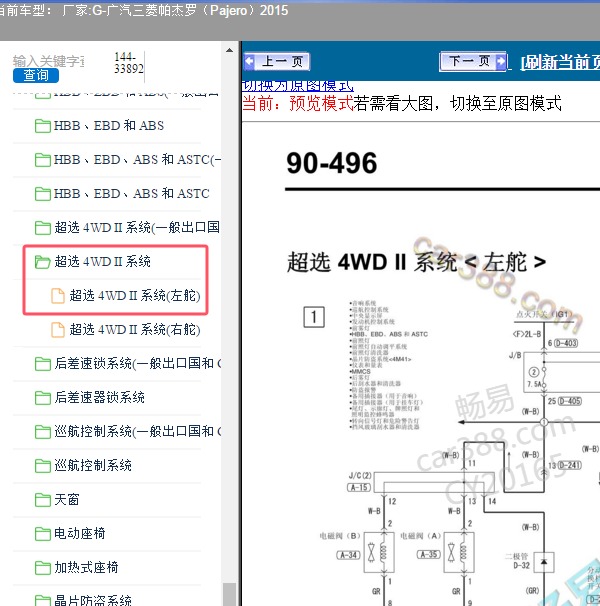Go to previous page with 上一页
The image size is (600, 606).
tap(276, 61)
